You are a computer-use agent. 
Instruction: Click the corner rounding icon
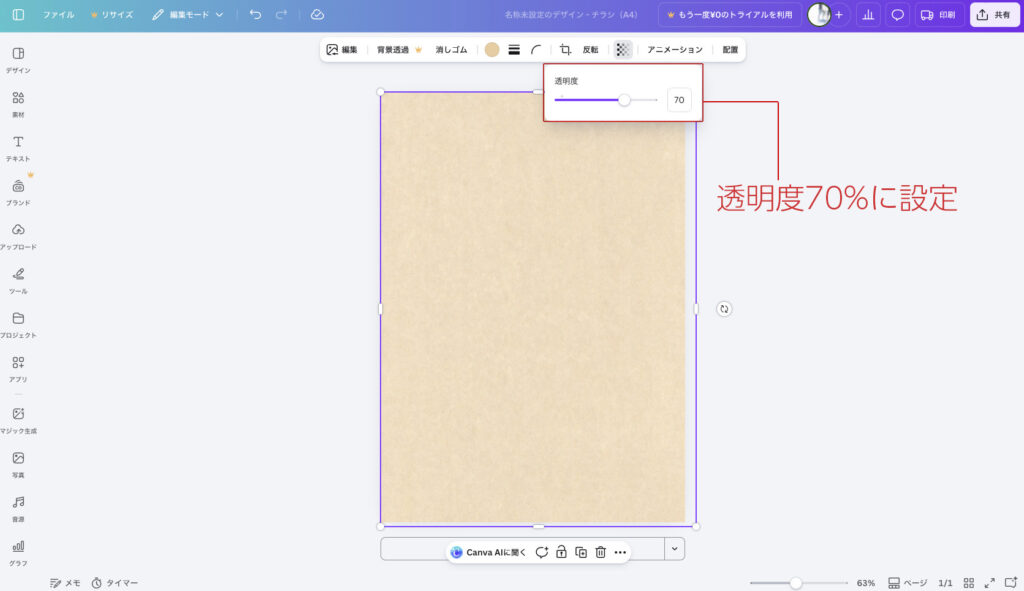coord(537,49)
